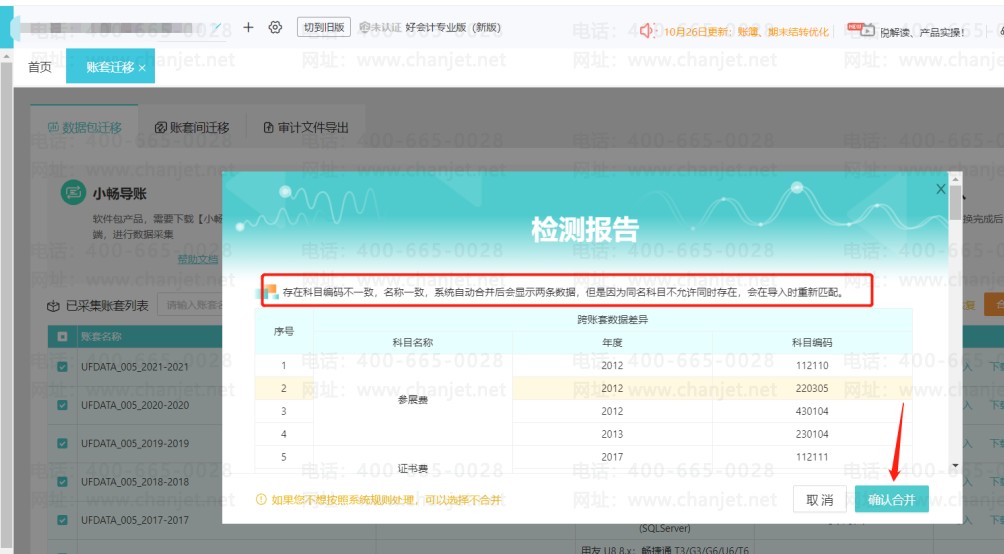Open the 账套间迁移 tab

(192, 127)
